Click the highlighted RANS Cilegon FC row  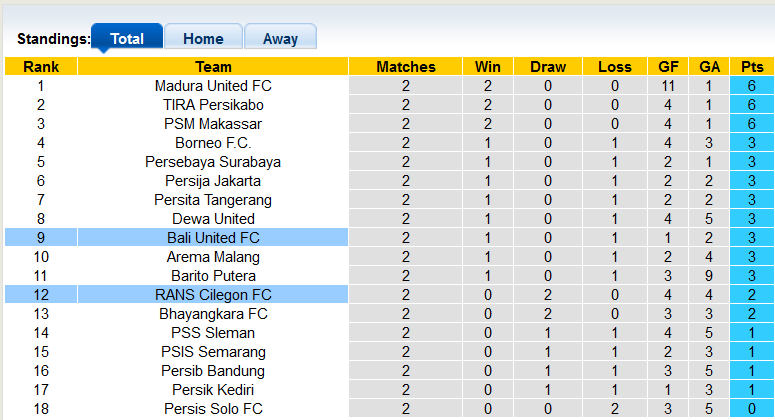tap(213, 295)
